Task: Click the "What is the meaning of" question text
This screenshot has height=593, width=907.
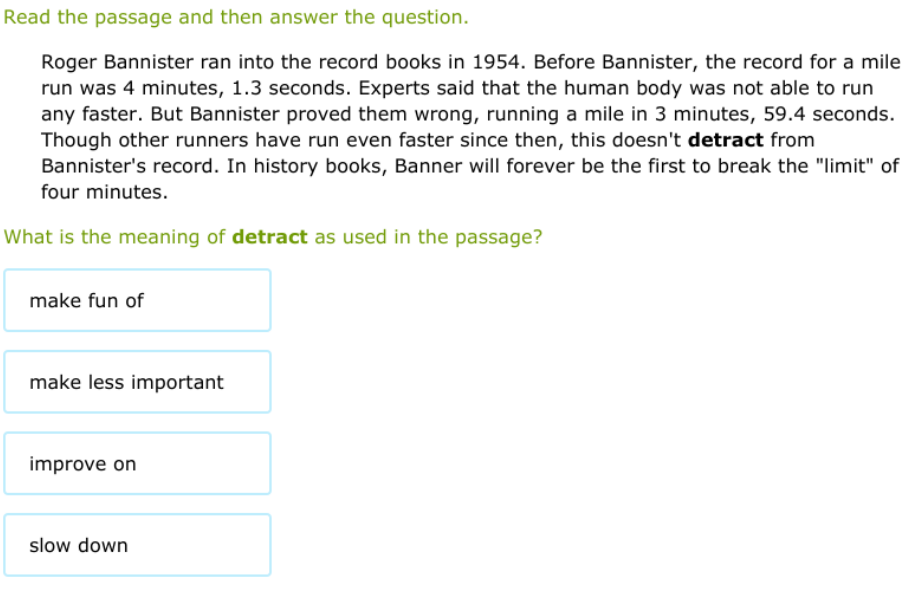Action: [115, 237]
